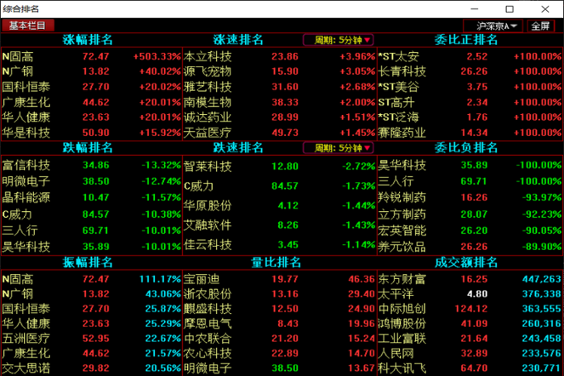Select 五洲医疗 in 振幅排名

(92, 339)
